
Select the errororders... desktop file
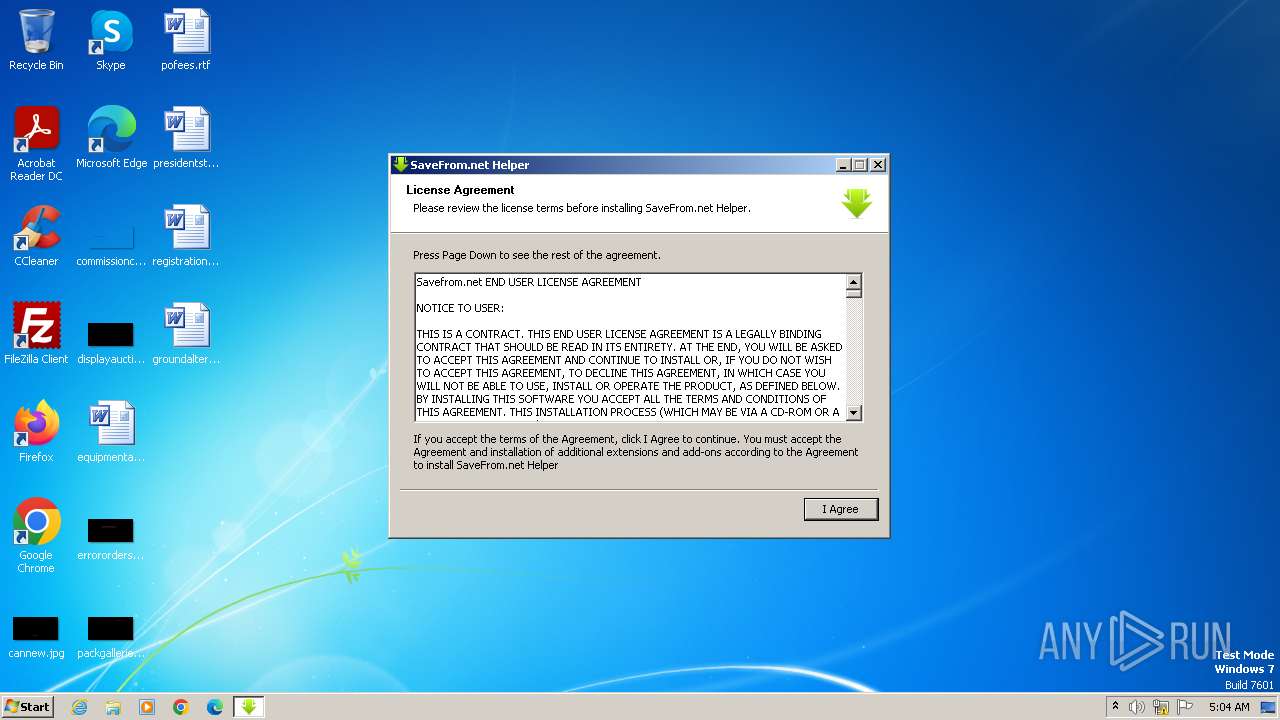[111, 538]
